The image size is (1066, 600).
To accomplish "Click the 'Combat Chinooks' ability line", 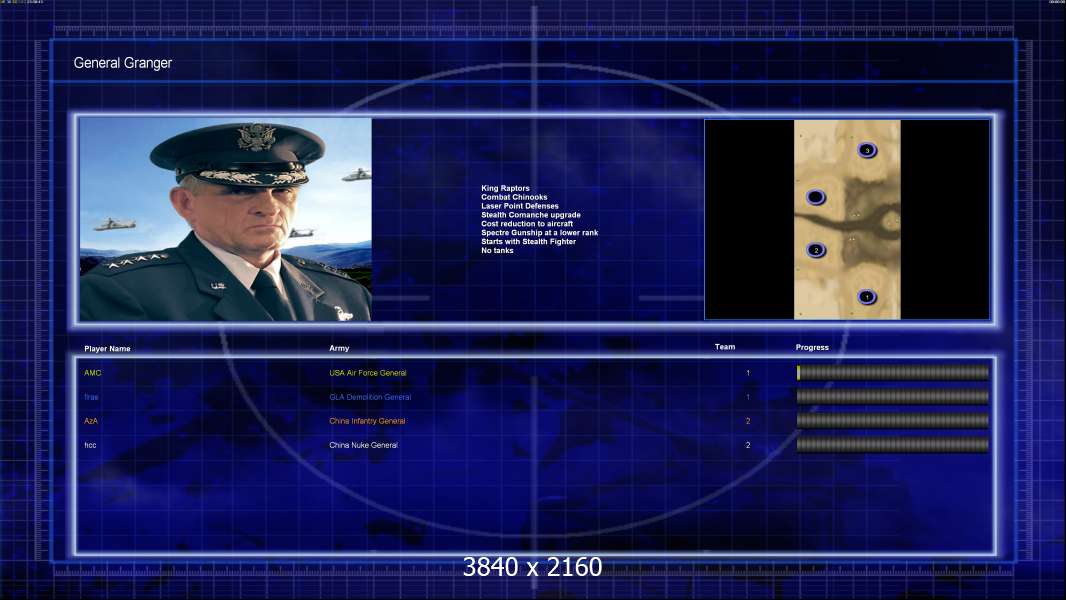I will 514,197.
